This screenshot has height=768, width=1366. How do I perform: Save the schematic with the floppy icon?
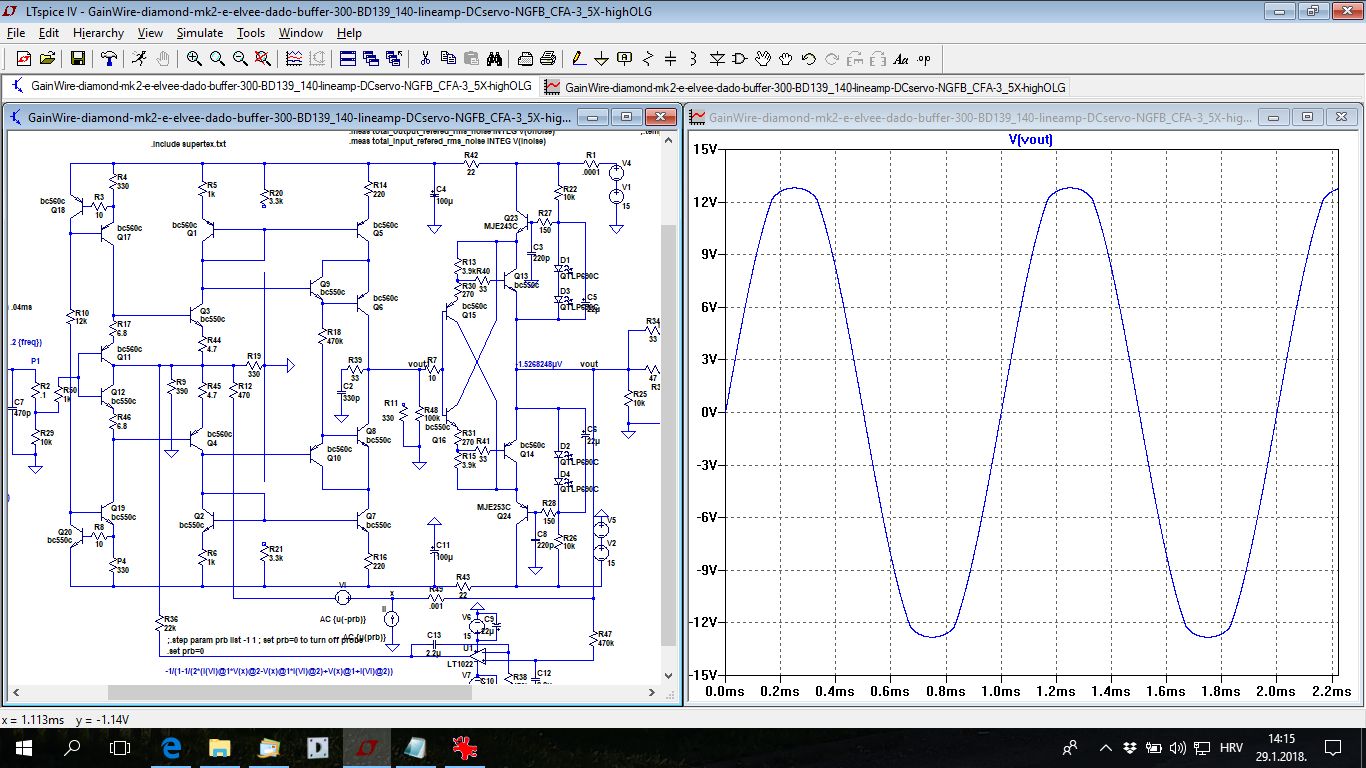[x=77, y=59]
